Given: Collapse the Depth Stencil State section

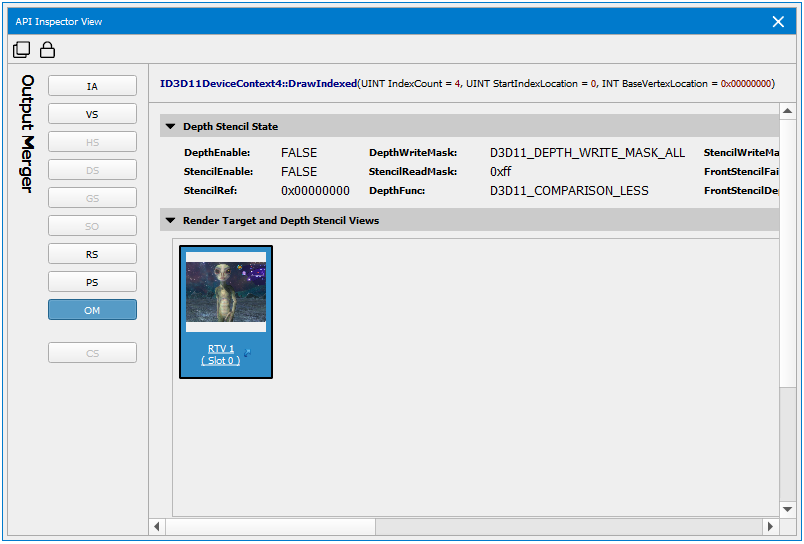Looking at the screenshot, I should click(170, 127).
